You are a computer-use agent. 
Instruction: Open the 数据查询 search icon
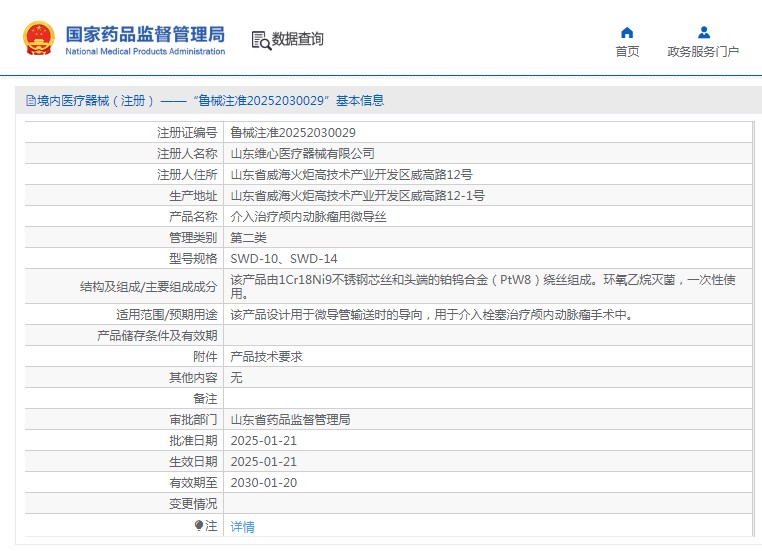point(261,40)
